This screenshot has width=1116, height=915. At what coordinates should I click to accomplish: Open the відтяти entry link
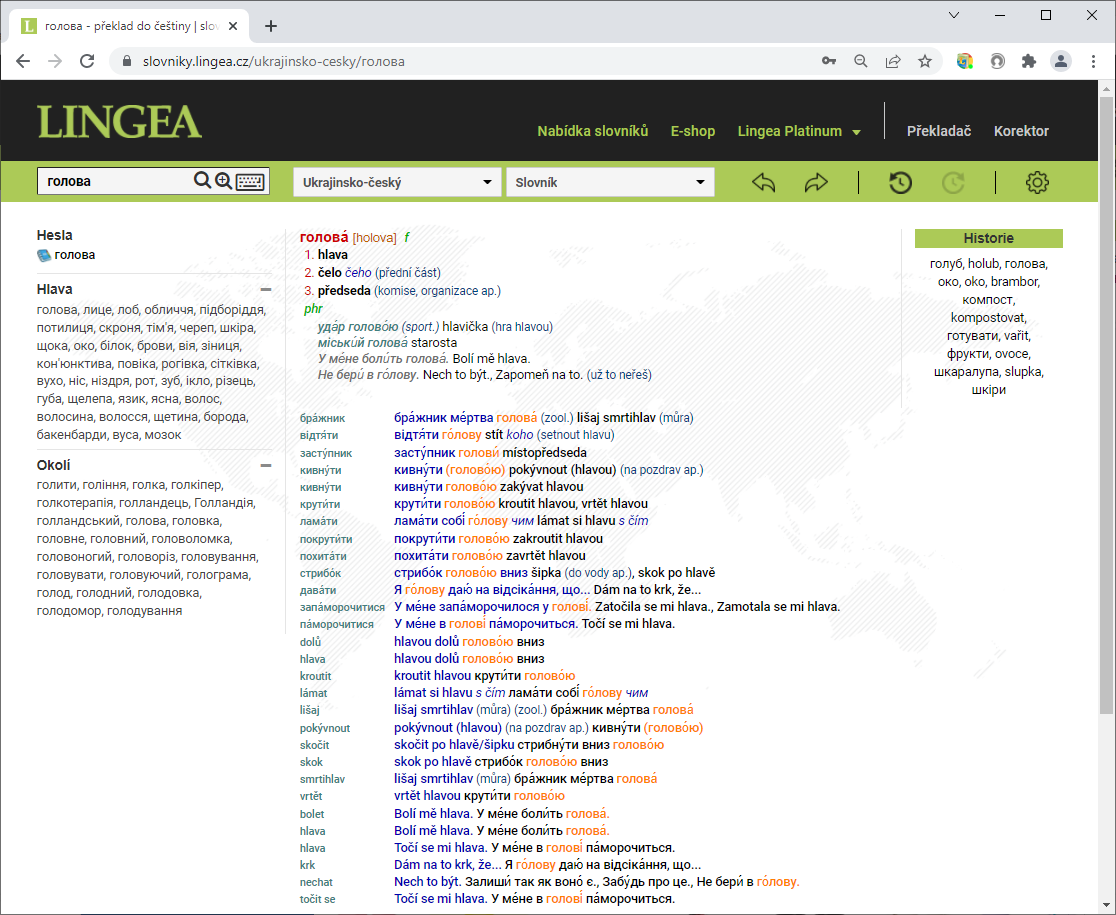click(319, 435)
